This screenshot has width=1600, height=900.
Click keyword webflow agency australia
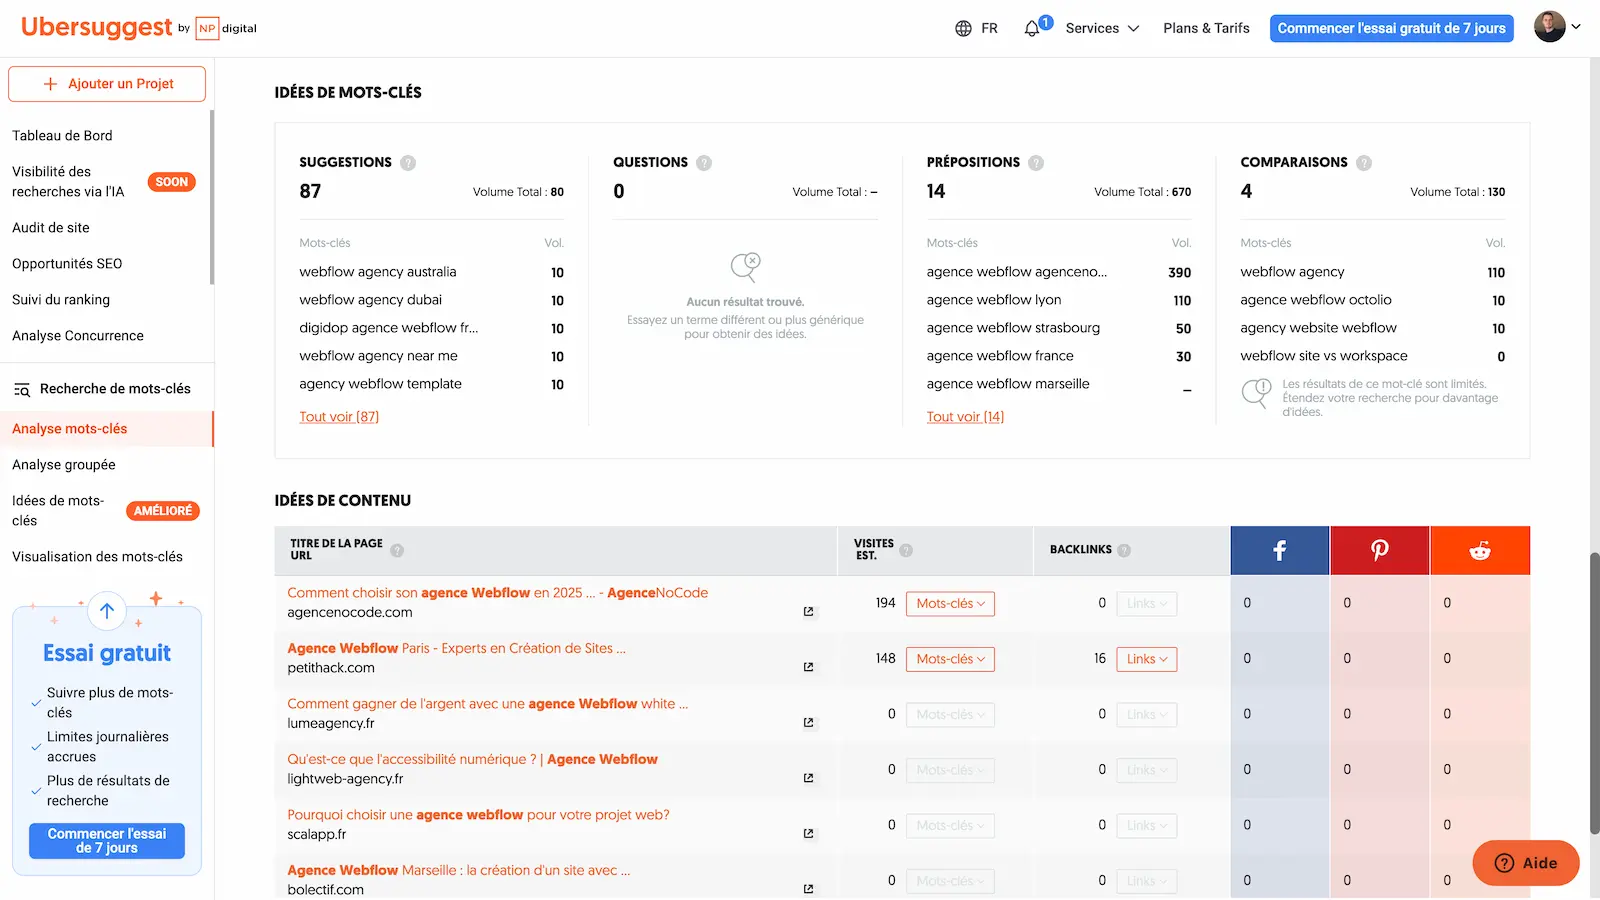pyautogui.click(x=377, y=272)
